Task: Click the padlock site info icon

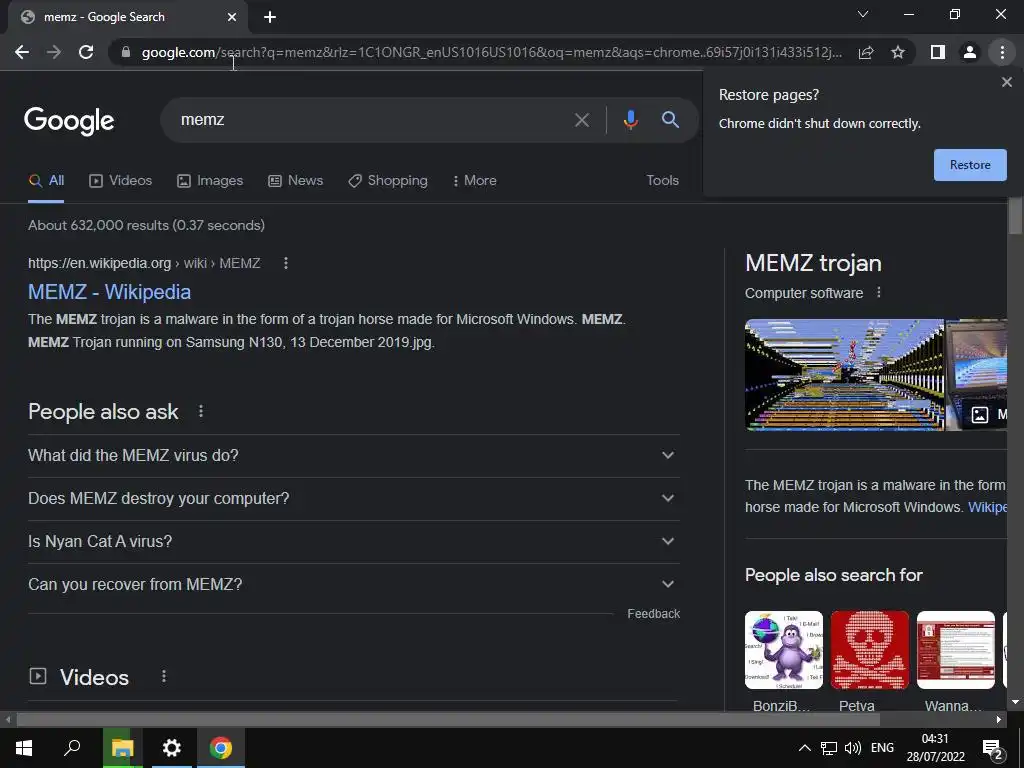Action: point(126,52)
